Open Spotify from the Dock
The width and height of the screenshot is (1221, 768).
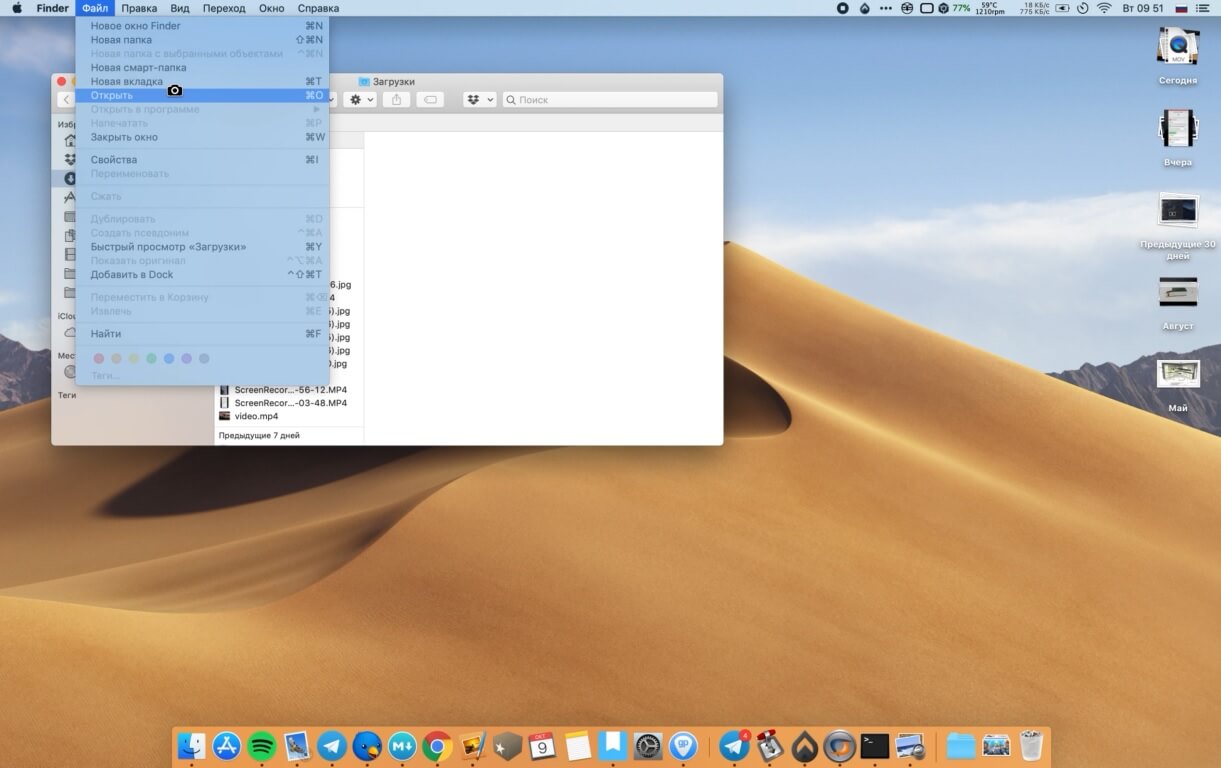[x=262, y=746]
